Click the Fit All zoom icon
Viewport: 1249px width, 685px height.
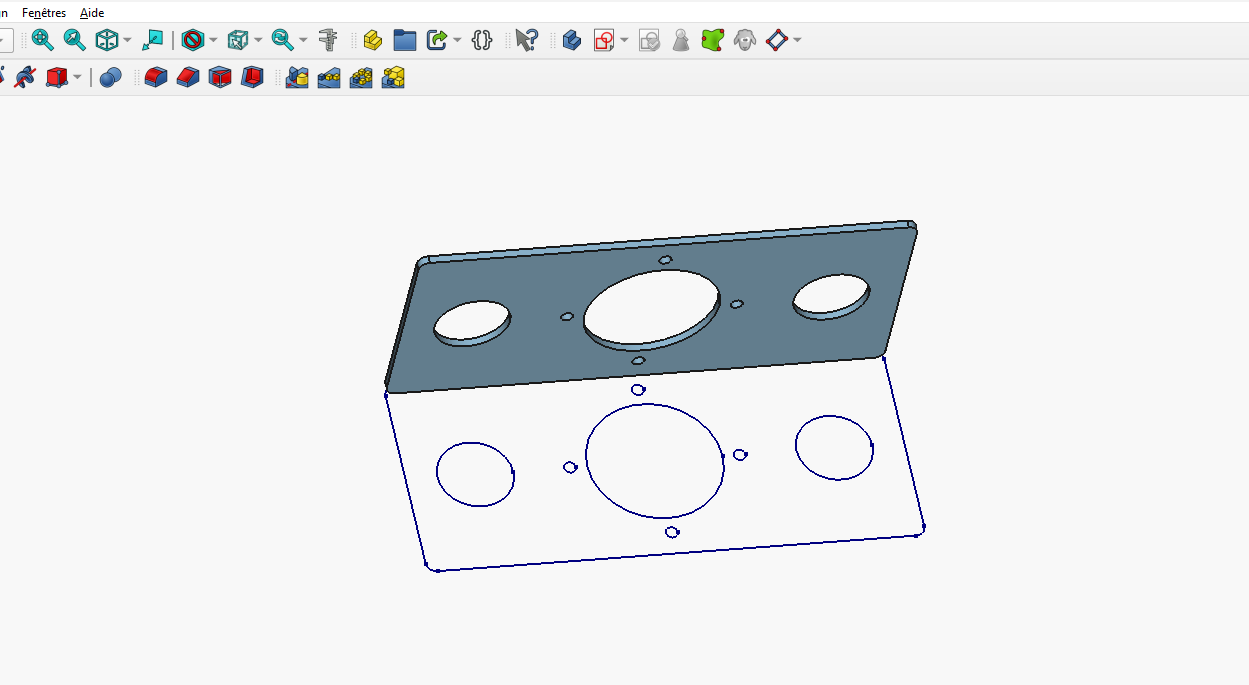[x=43, y=40]
